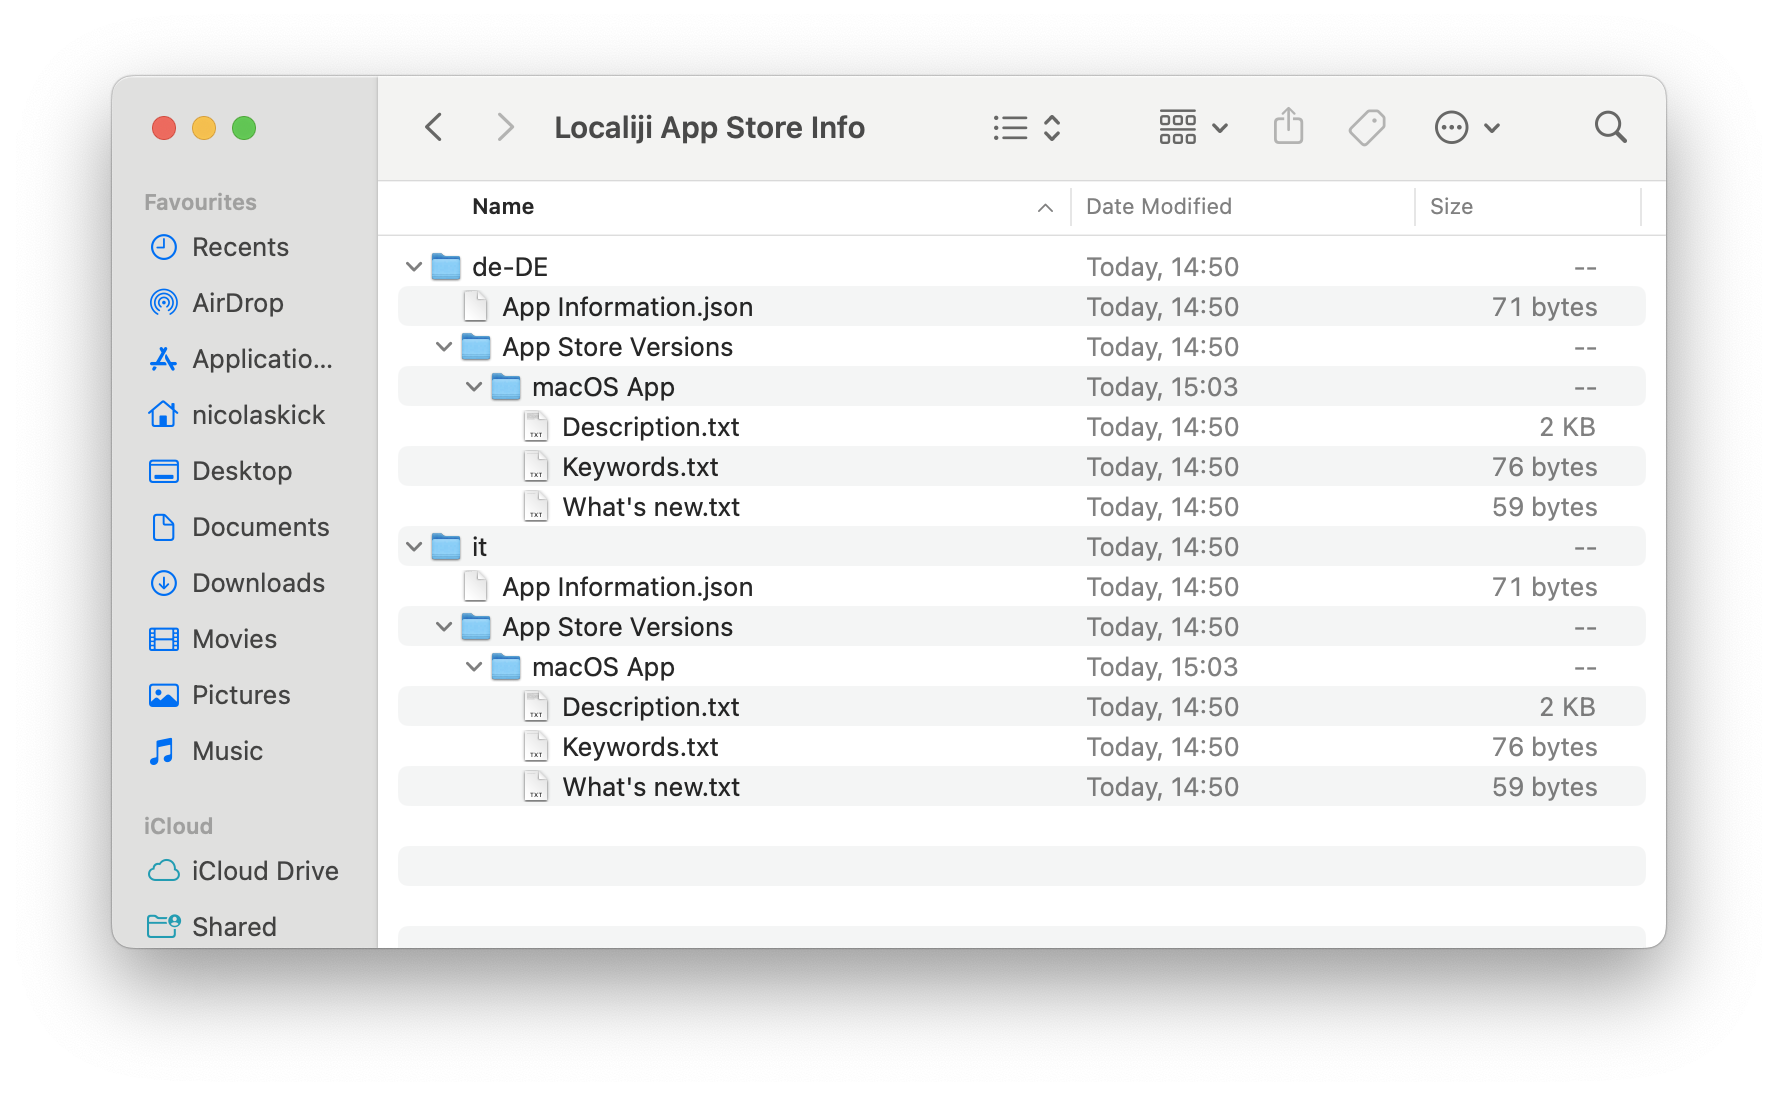
Task: Select App Information.json in the it folder
Action: click(x=1022, y=587)
